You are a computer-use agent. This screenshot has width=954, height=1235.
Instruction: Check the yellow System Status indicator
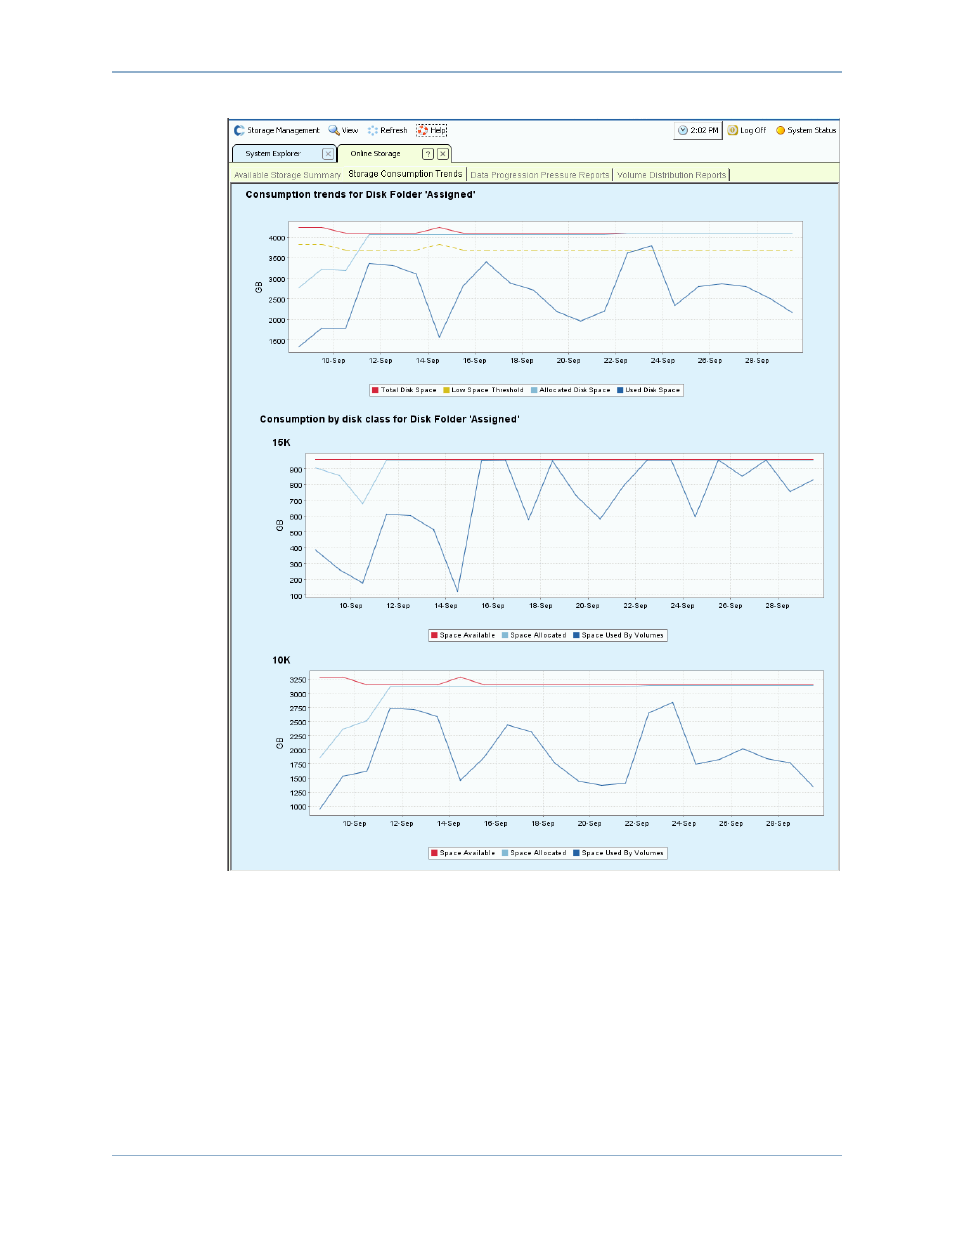click(781, 130)
